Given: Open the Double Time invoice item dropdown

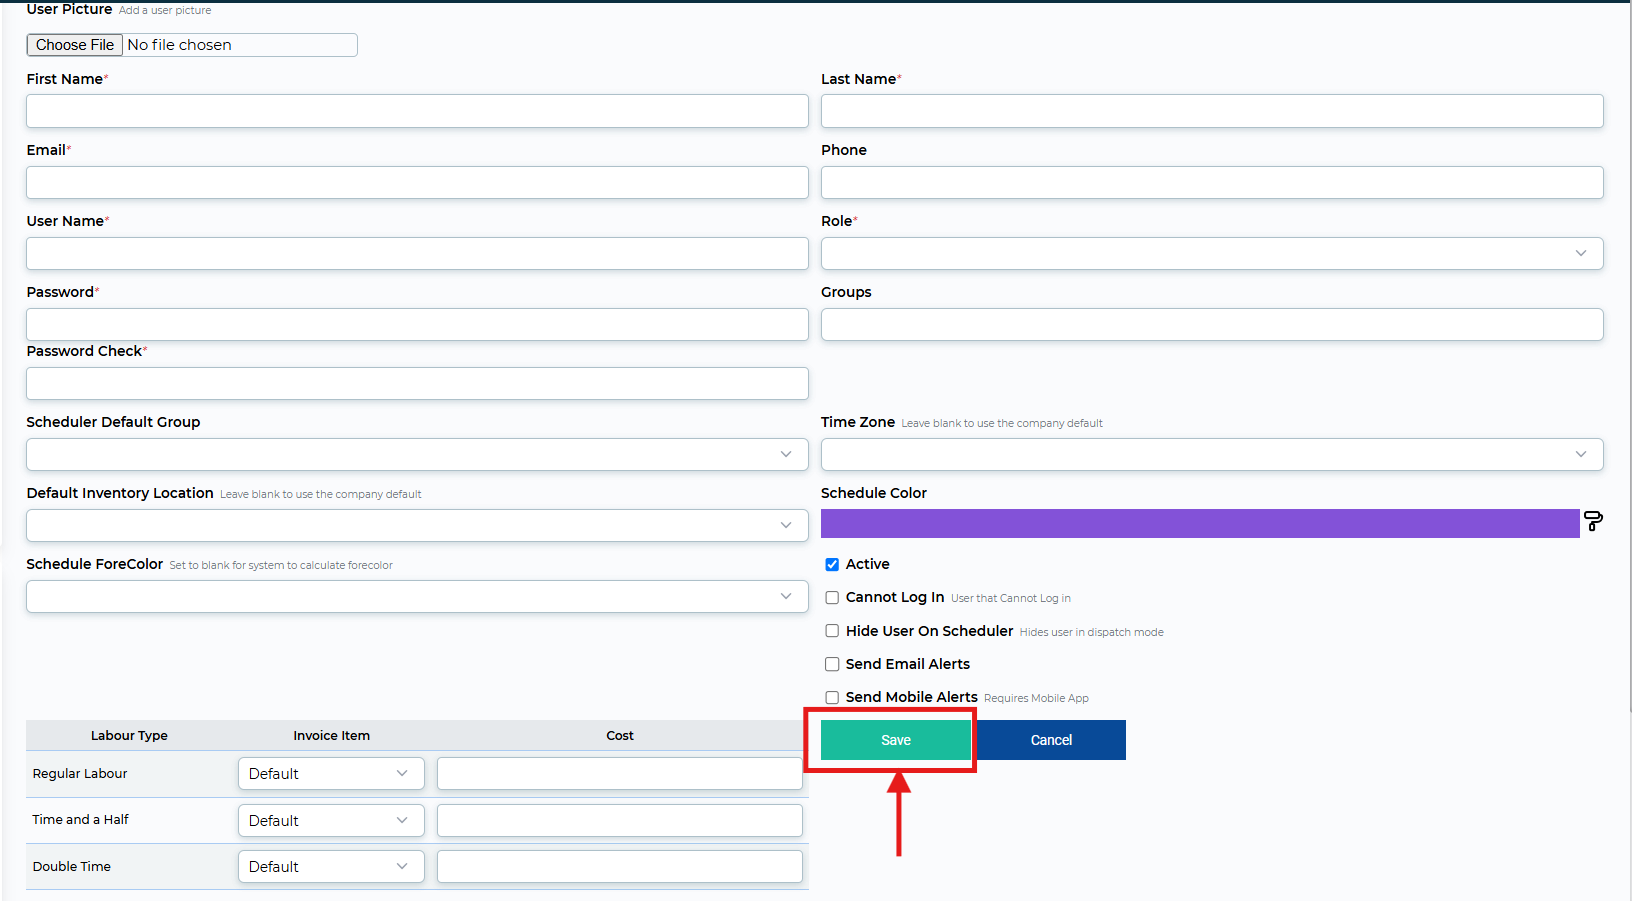Looking at the screenshot, I should 331,866.
